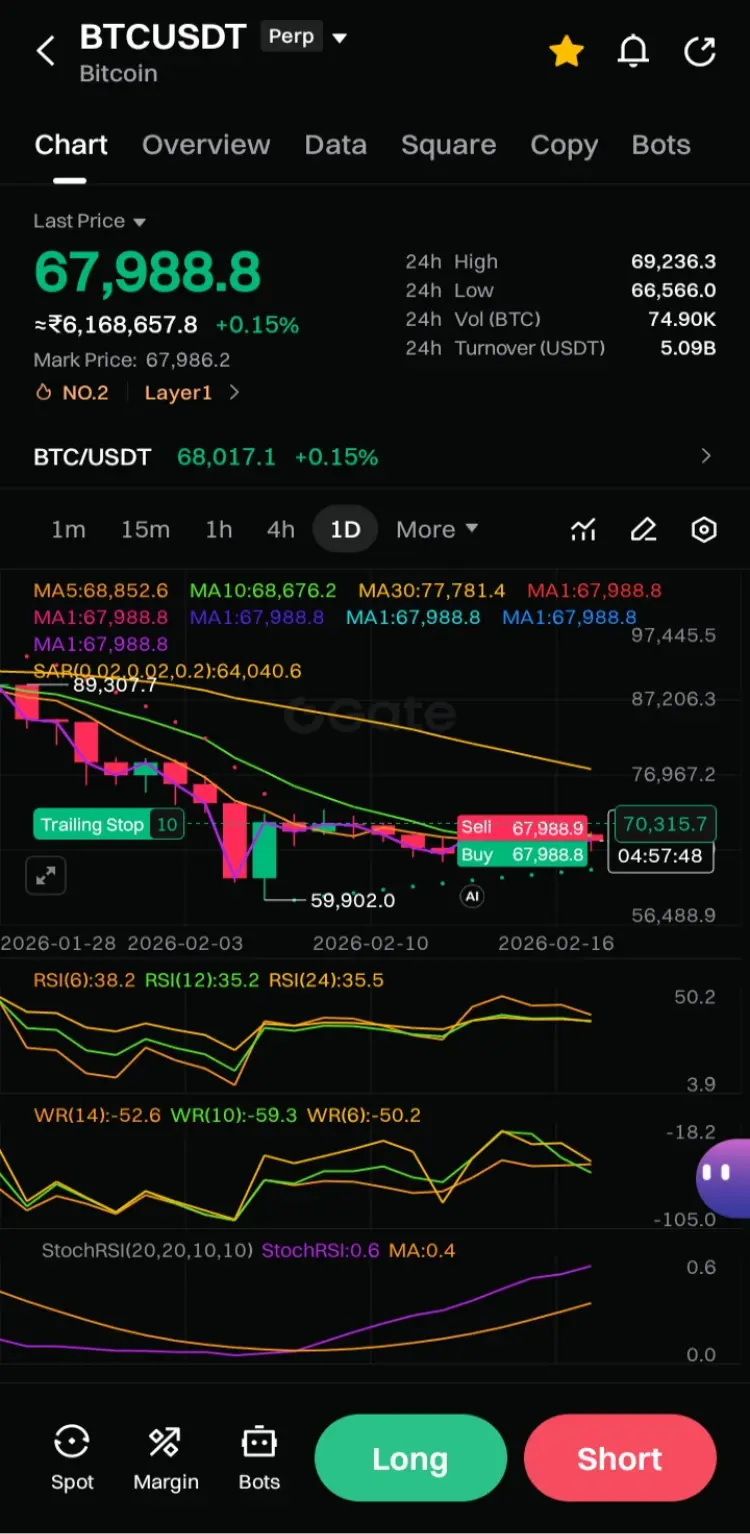Open the NO.2 hot ranking tag
This screenshot has height=1534, width=750.
[x=72, y=393]
